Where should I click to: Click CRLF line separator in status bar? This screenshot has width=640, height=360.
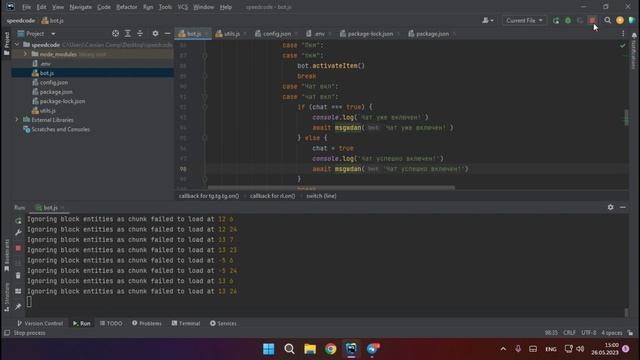click(569, 333)
